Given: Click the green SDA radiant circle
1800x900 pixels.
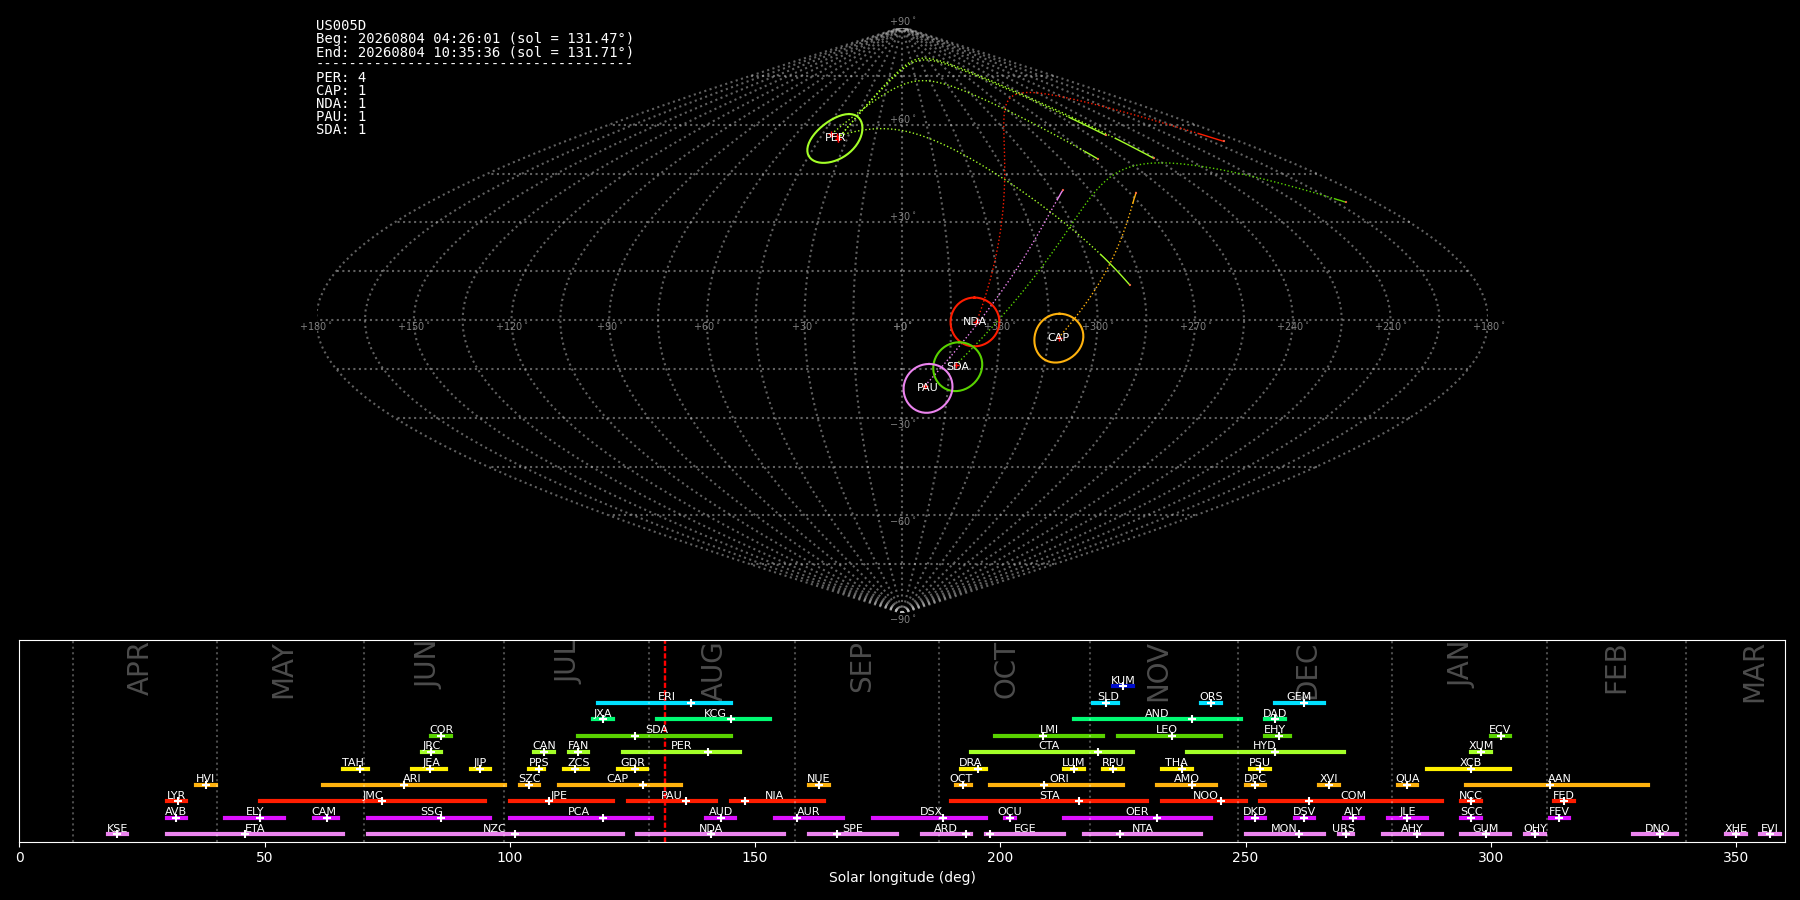Looking at the screenshot, I should coord(958,367).
